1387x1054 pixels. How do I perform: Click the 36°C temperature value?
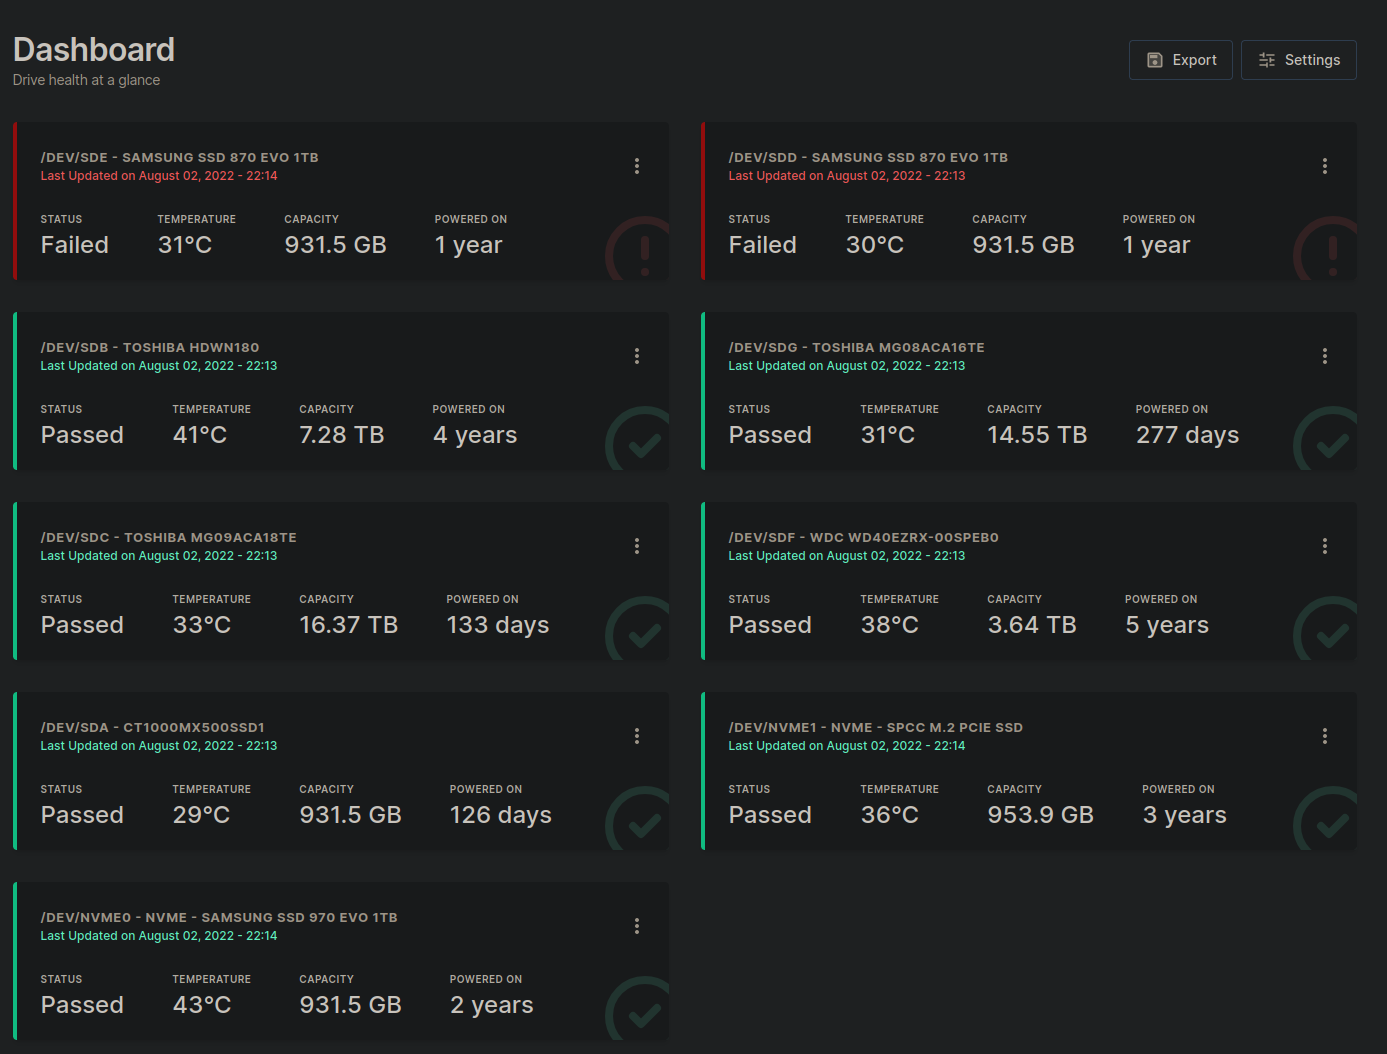pyautogui.click(x=890, y=815)
